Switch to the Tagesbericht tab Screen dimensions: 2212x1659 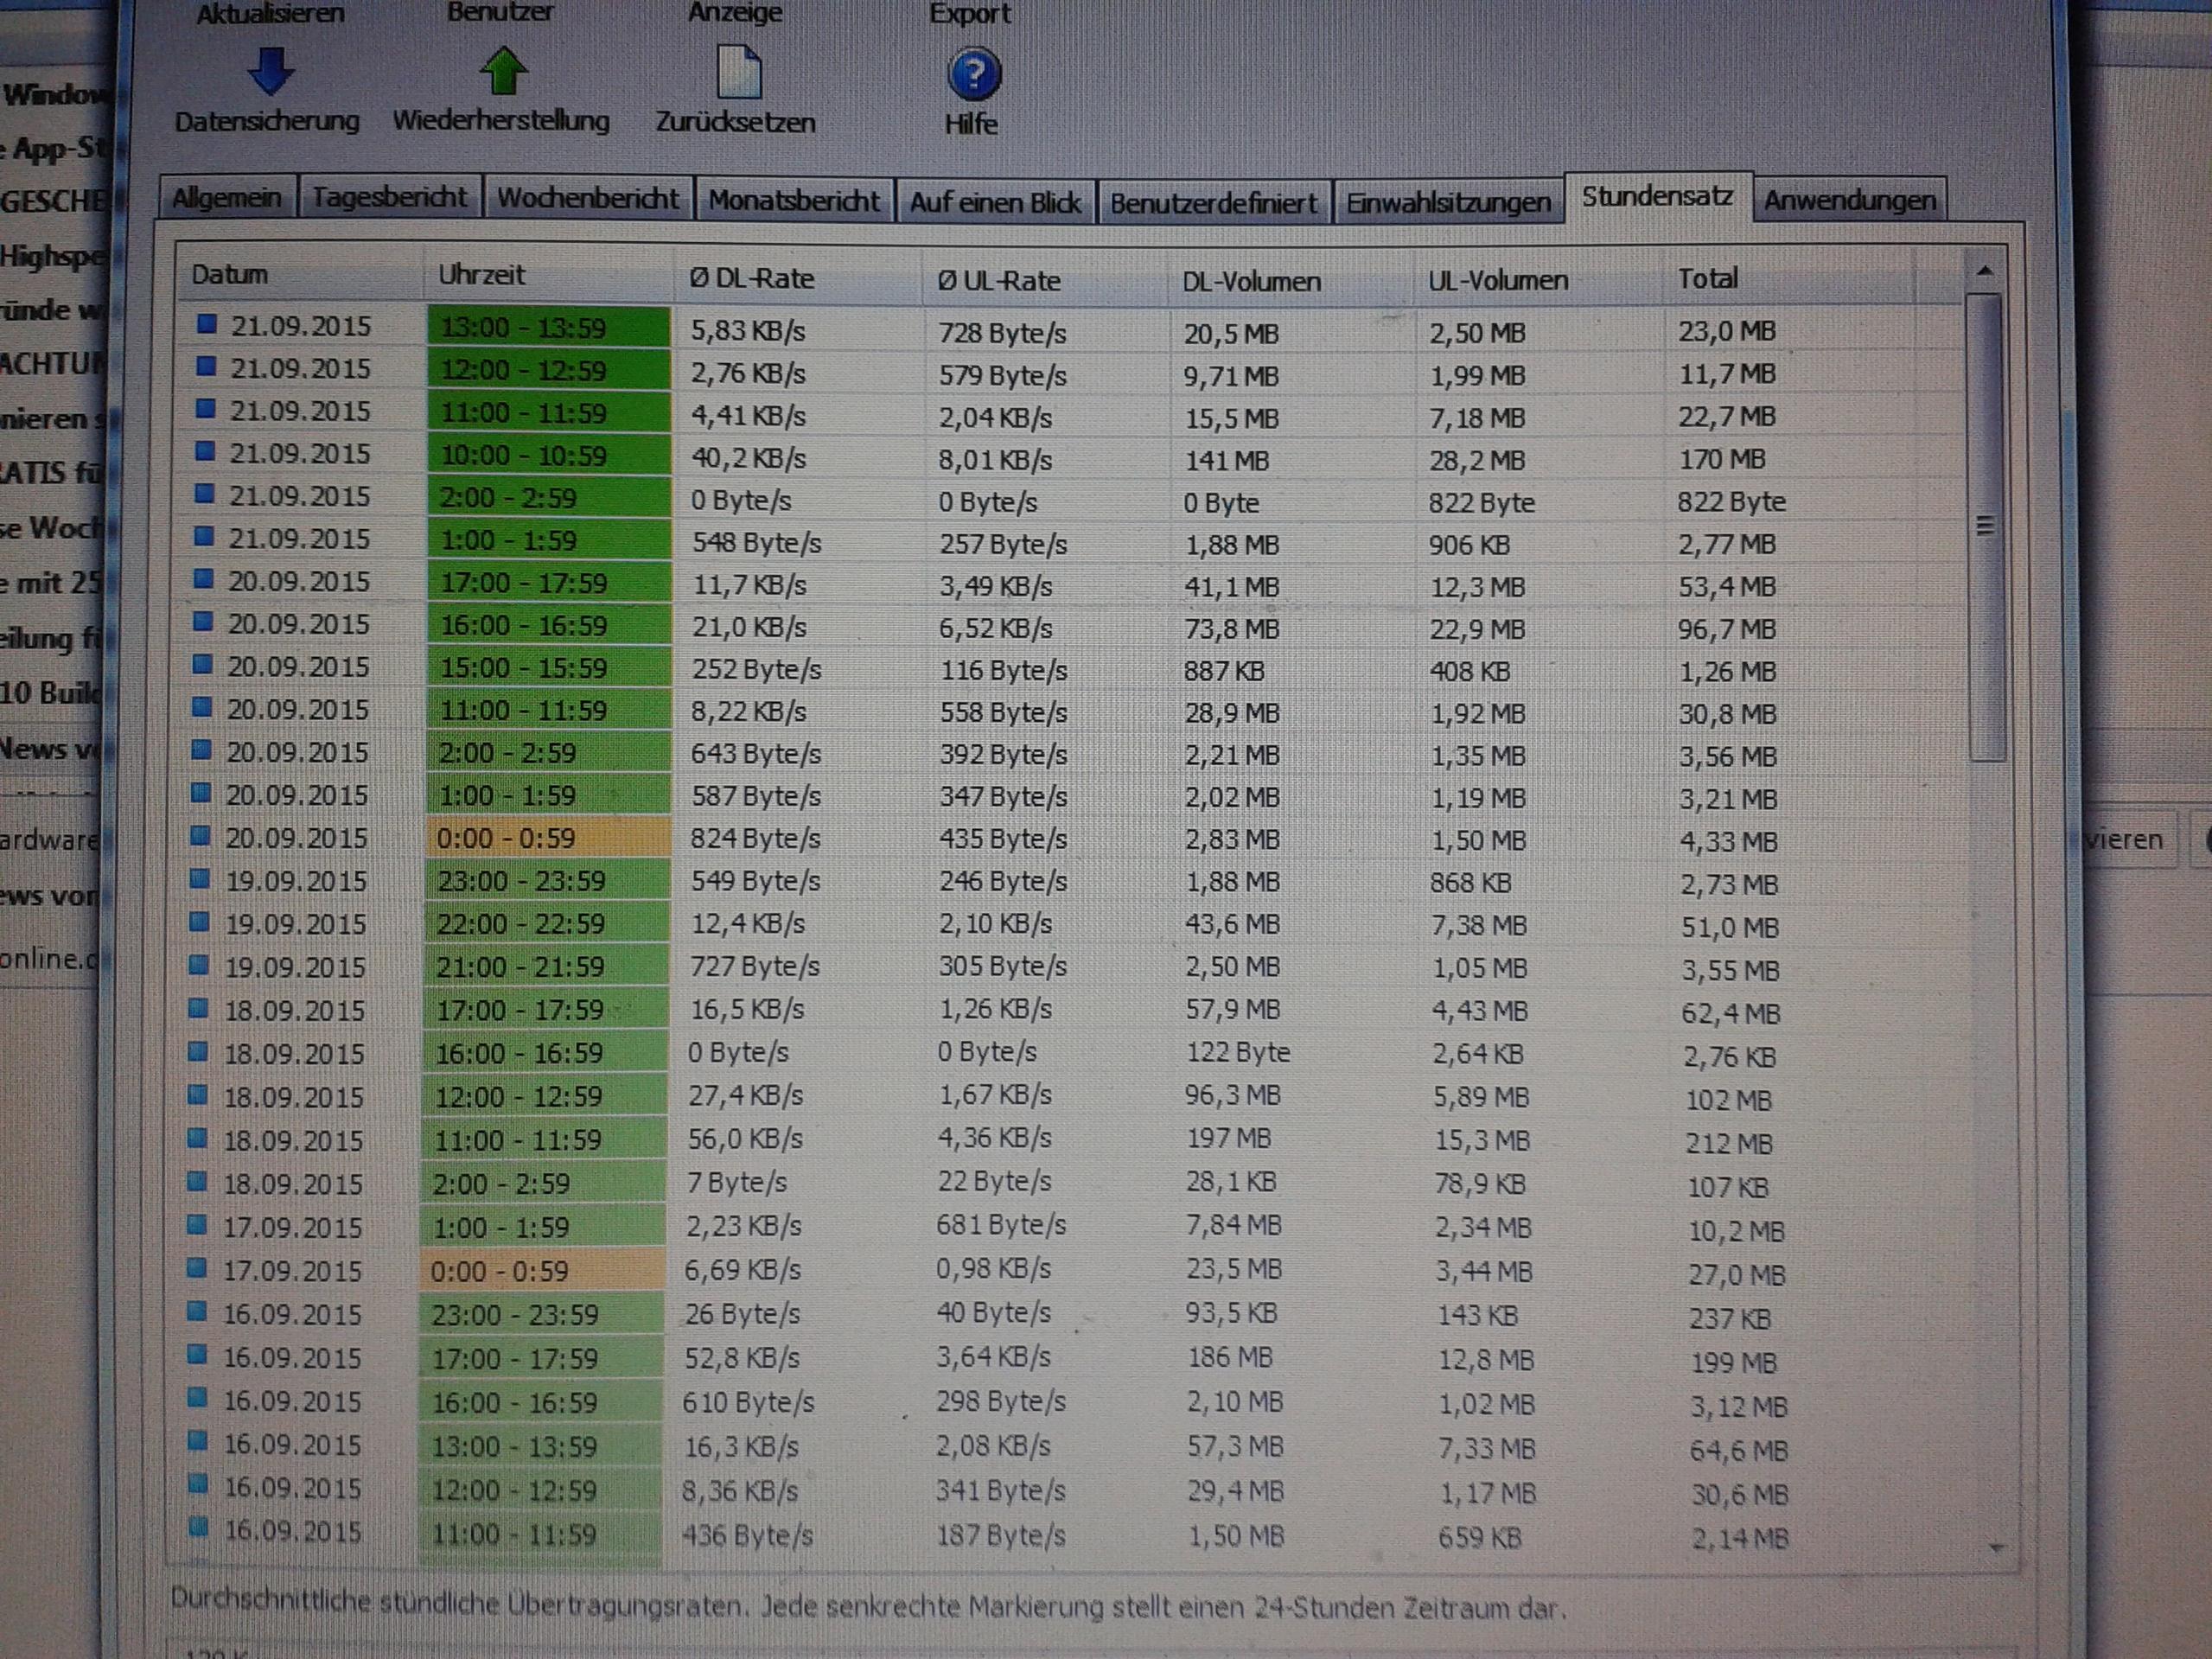click(x=389, y=197)
